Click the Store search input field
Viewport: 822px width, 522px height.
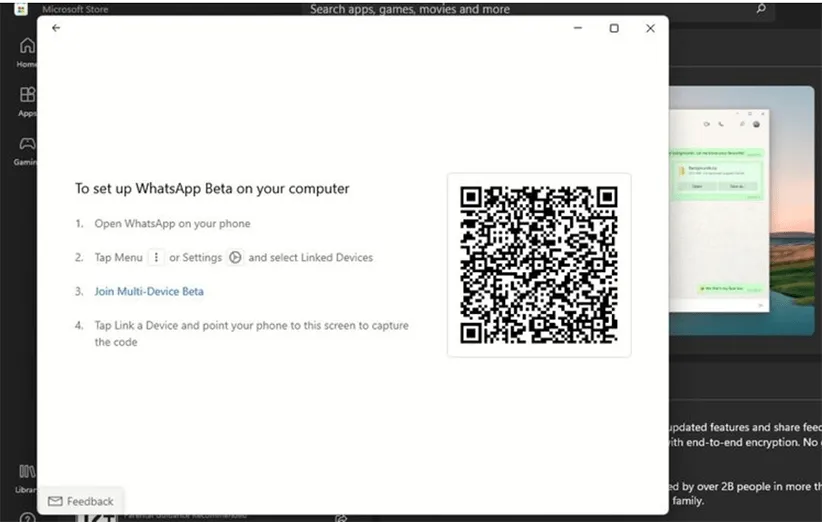[x=520, y=9]
